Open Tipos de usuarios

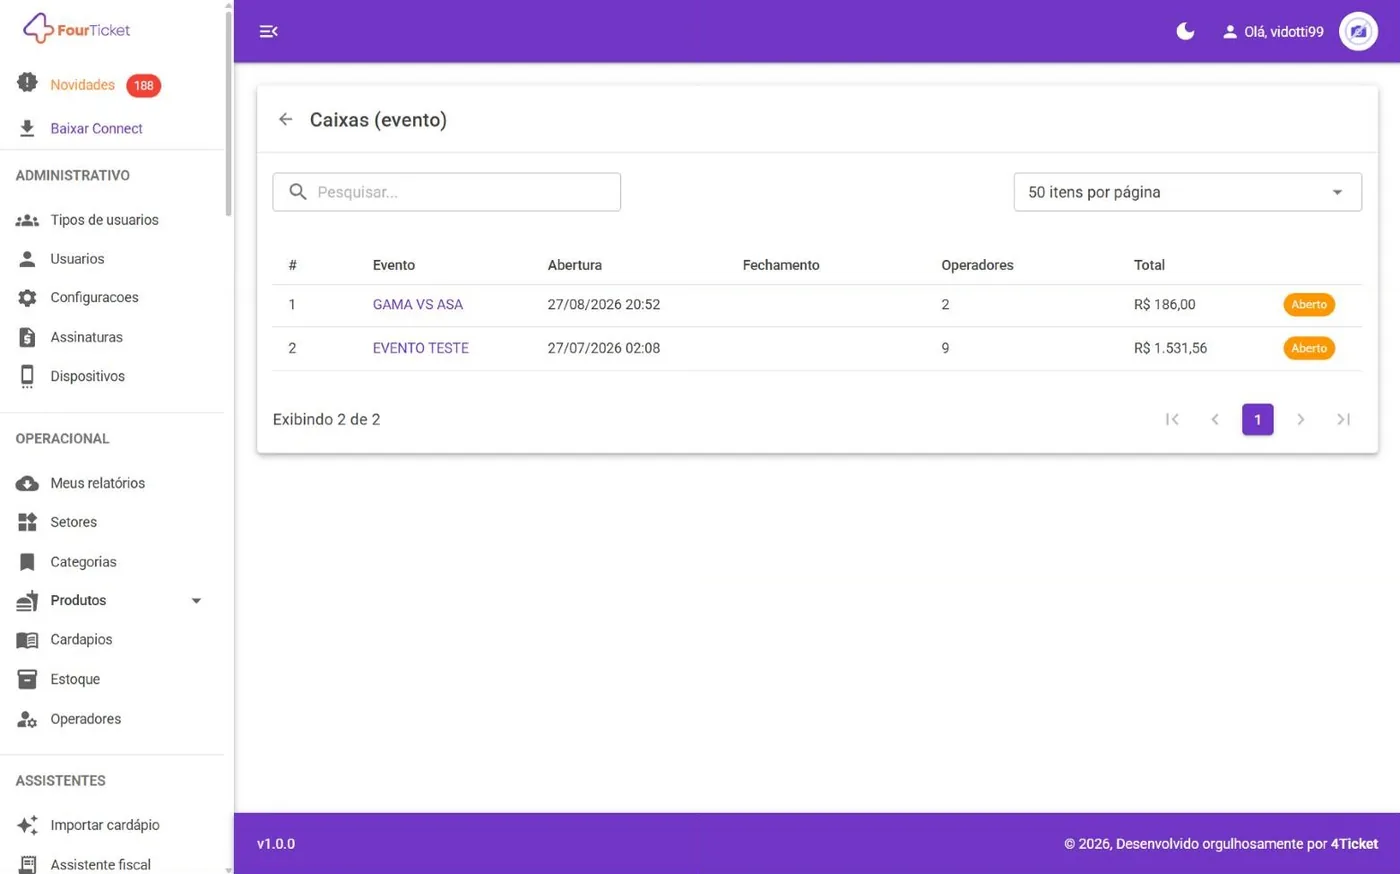coord(104,220)
